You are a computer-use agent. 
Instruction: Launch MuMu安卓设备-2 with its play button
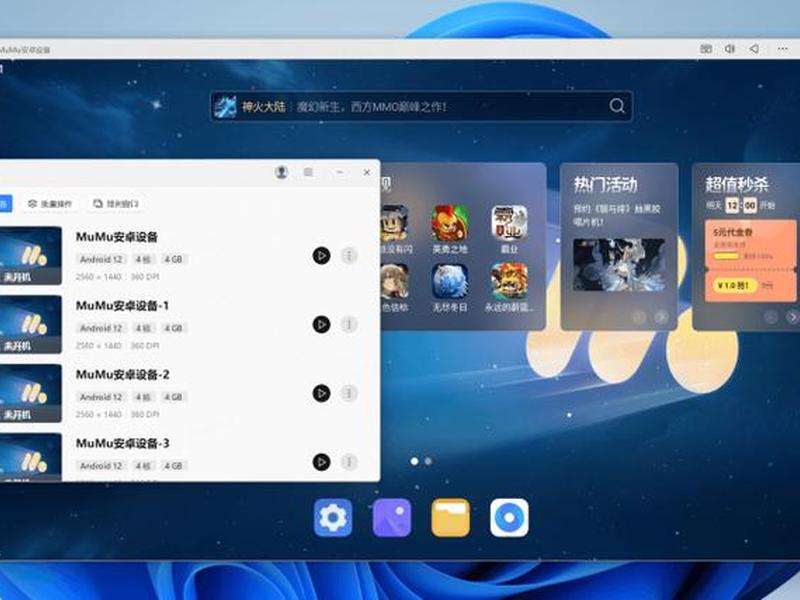pyautogui.click(x=321, y=393)
